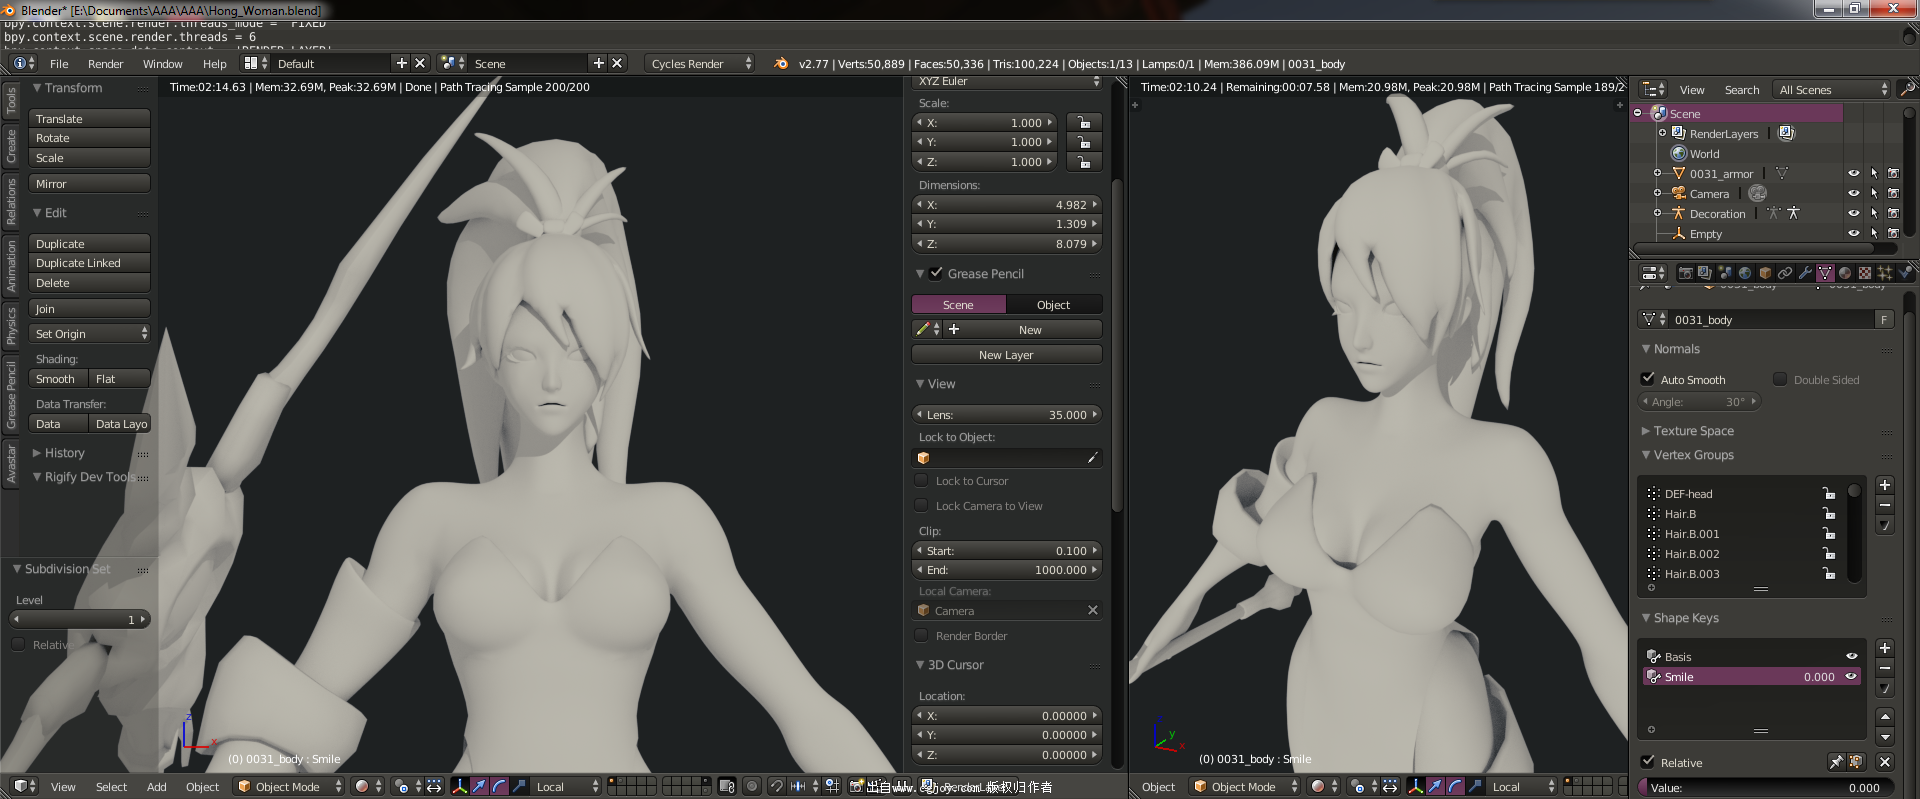Click the Duplicate Linked button
The image size is (1920, 799).
(x=89, y=263)
